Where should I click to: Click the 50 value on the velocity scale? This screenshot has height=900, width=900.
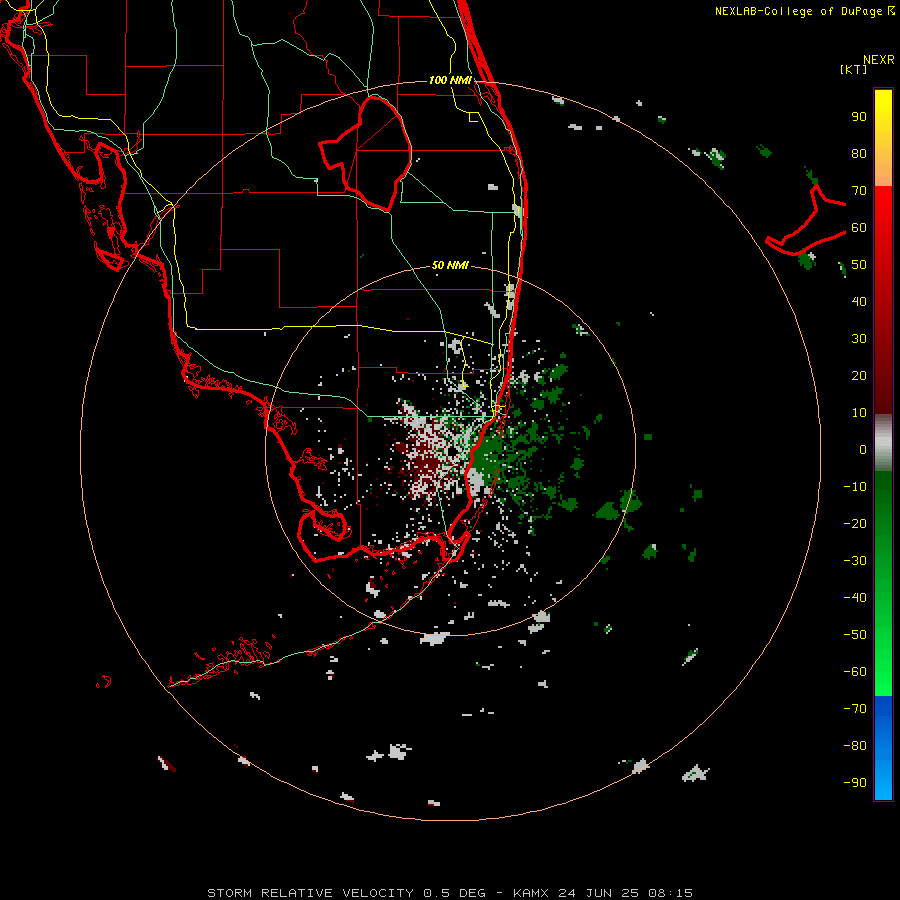click(x=859, y=265)
